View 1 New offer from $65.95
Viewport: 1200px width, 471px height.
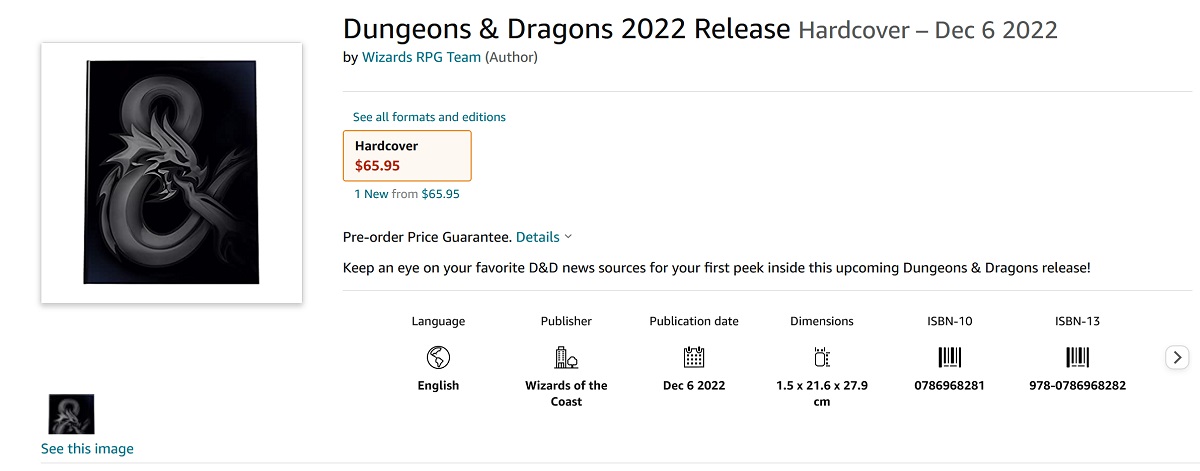pyautogui.click(x=407, y=194)
